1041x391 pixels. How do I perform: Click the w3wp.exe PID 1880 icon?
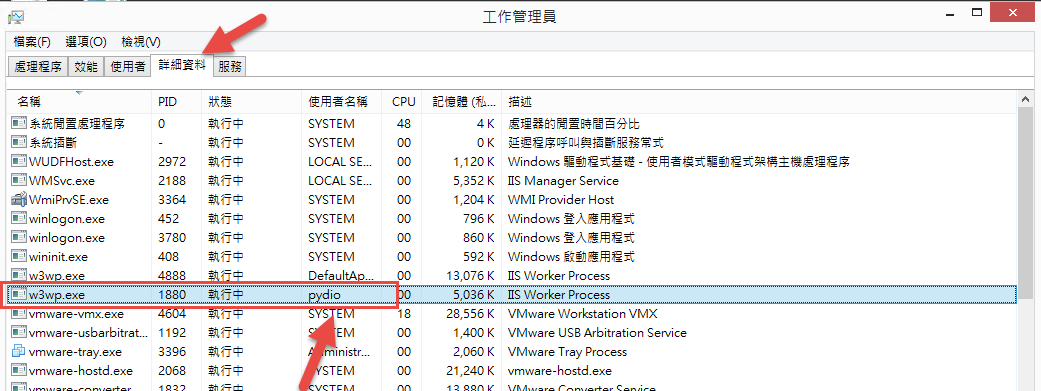point(19,294)
